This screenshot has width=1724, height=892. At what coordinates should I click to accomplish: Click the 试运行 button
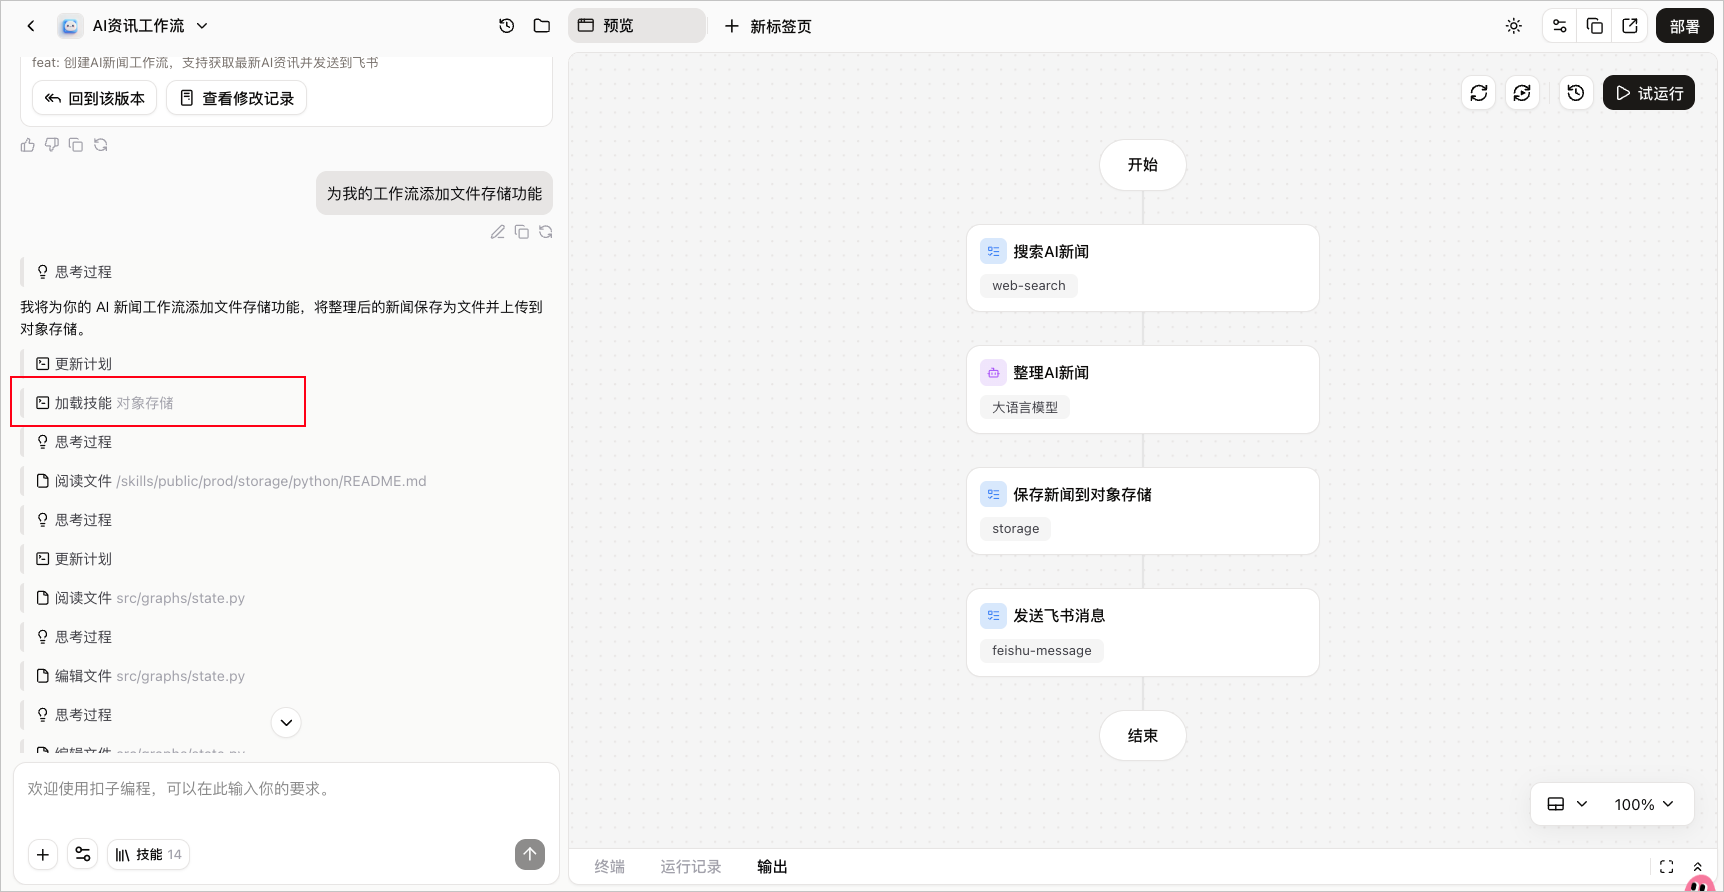tap(1649, 93)
